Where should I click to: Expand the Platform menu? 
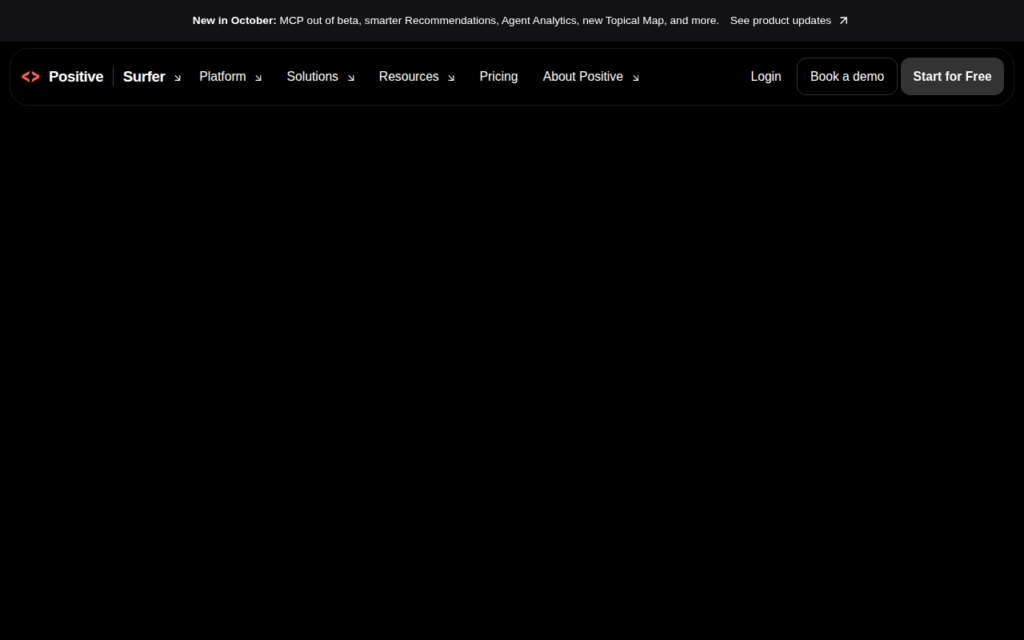point(231,77)
